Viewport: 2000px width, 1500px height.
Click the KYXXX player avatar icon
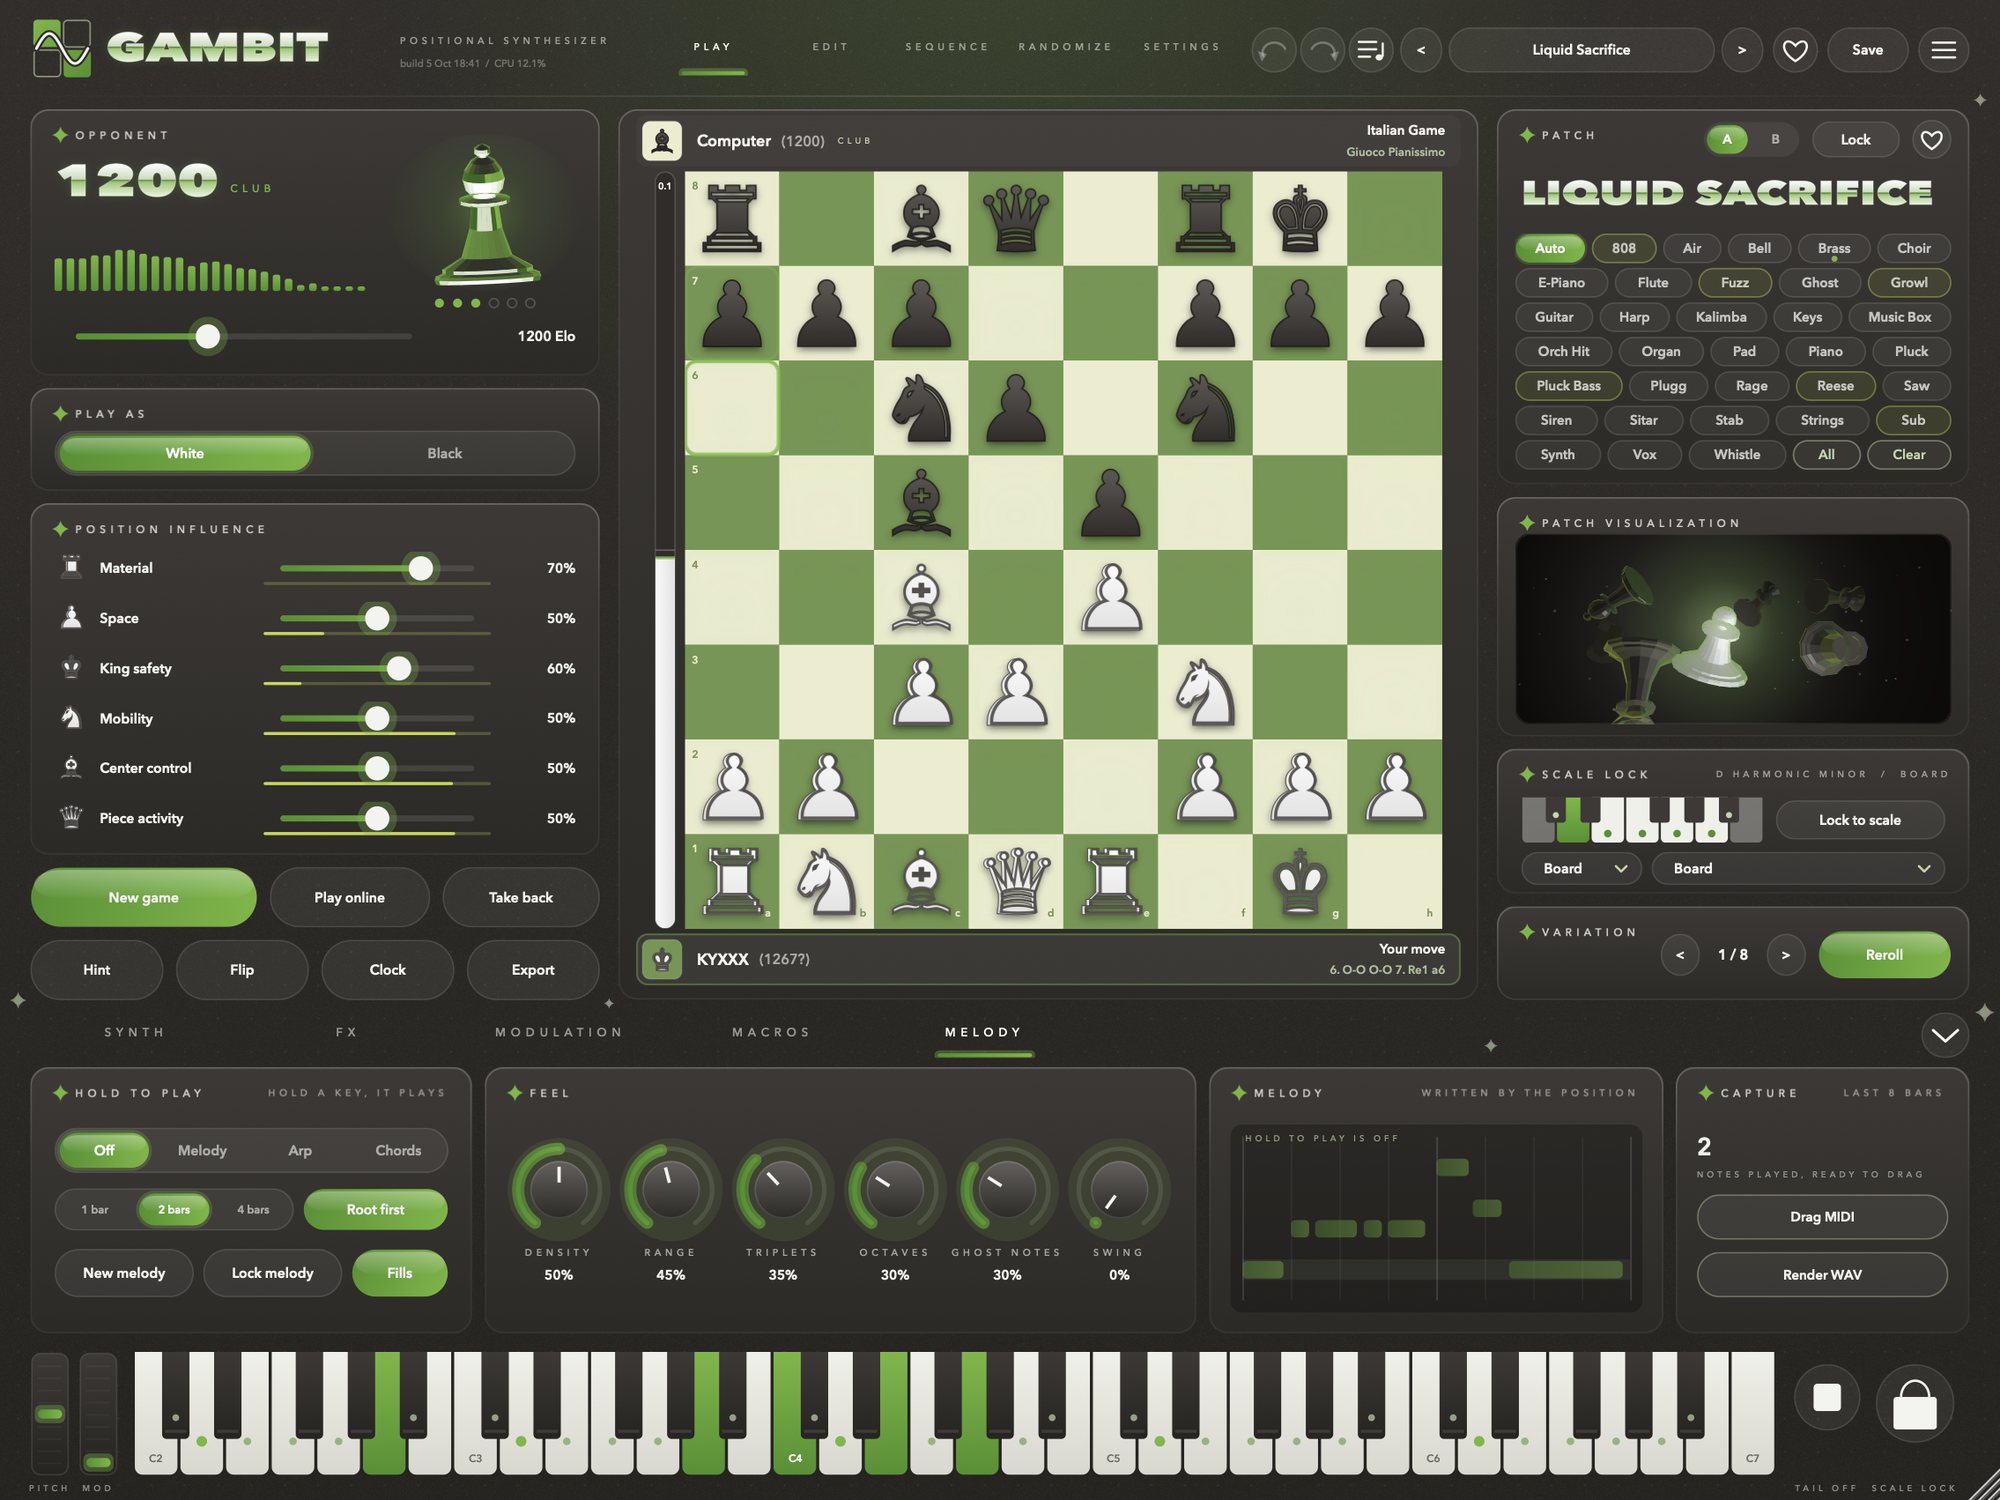[662, 959]
